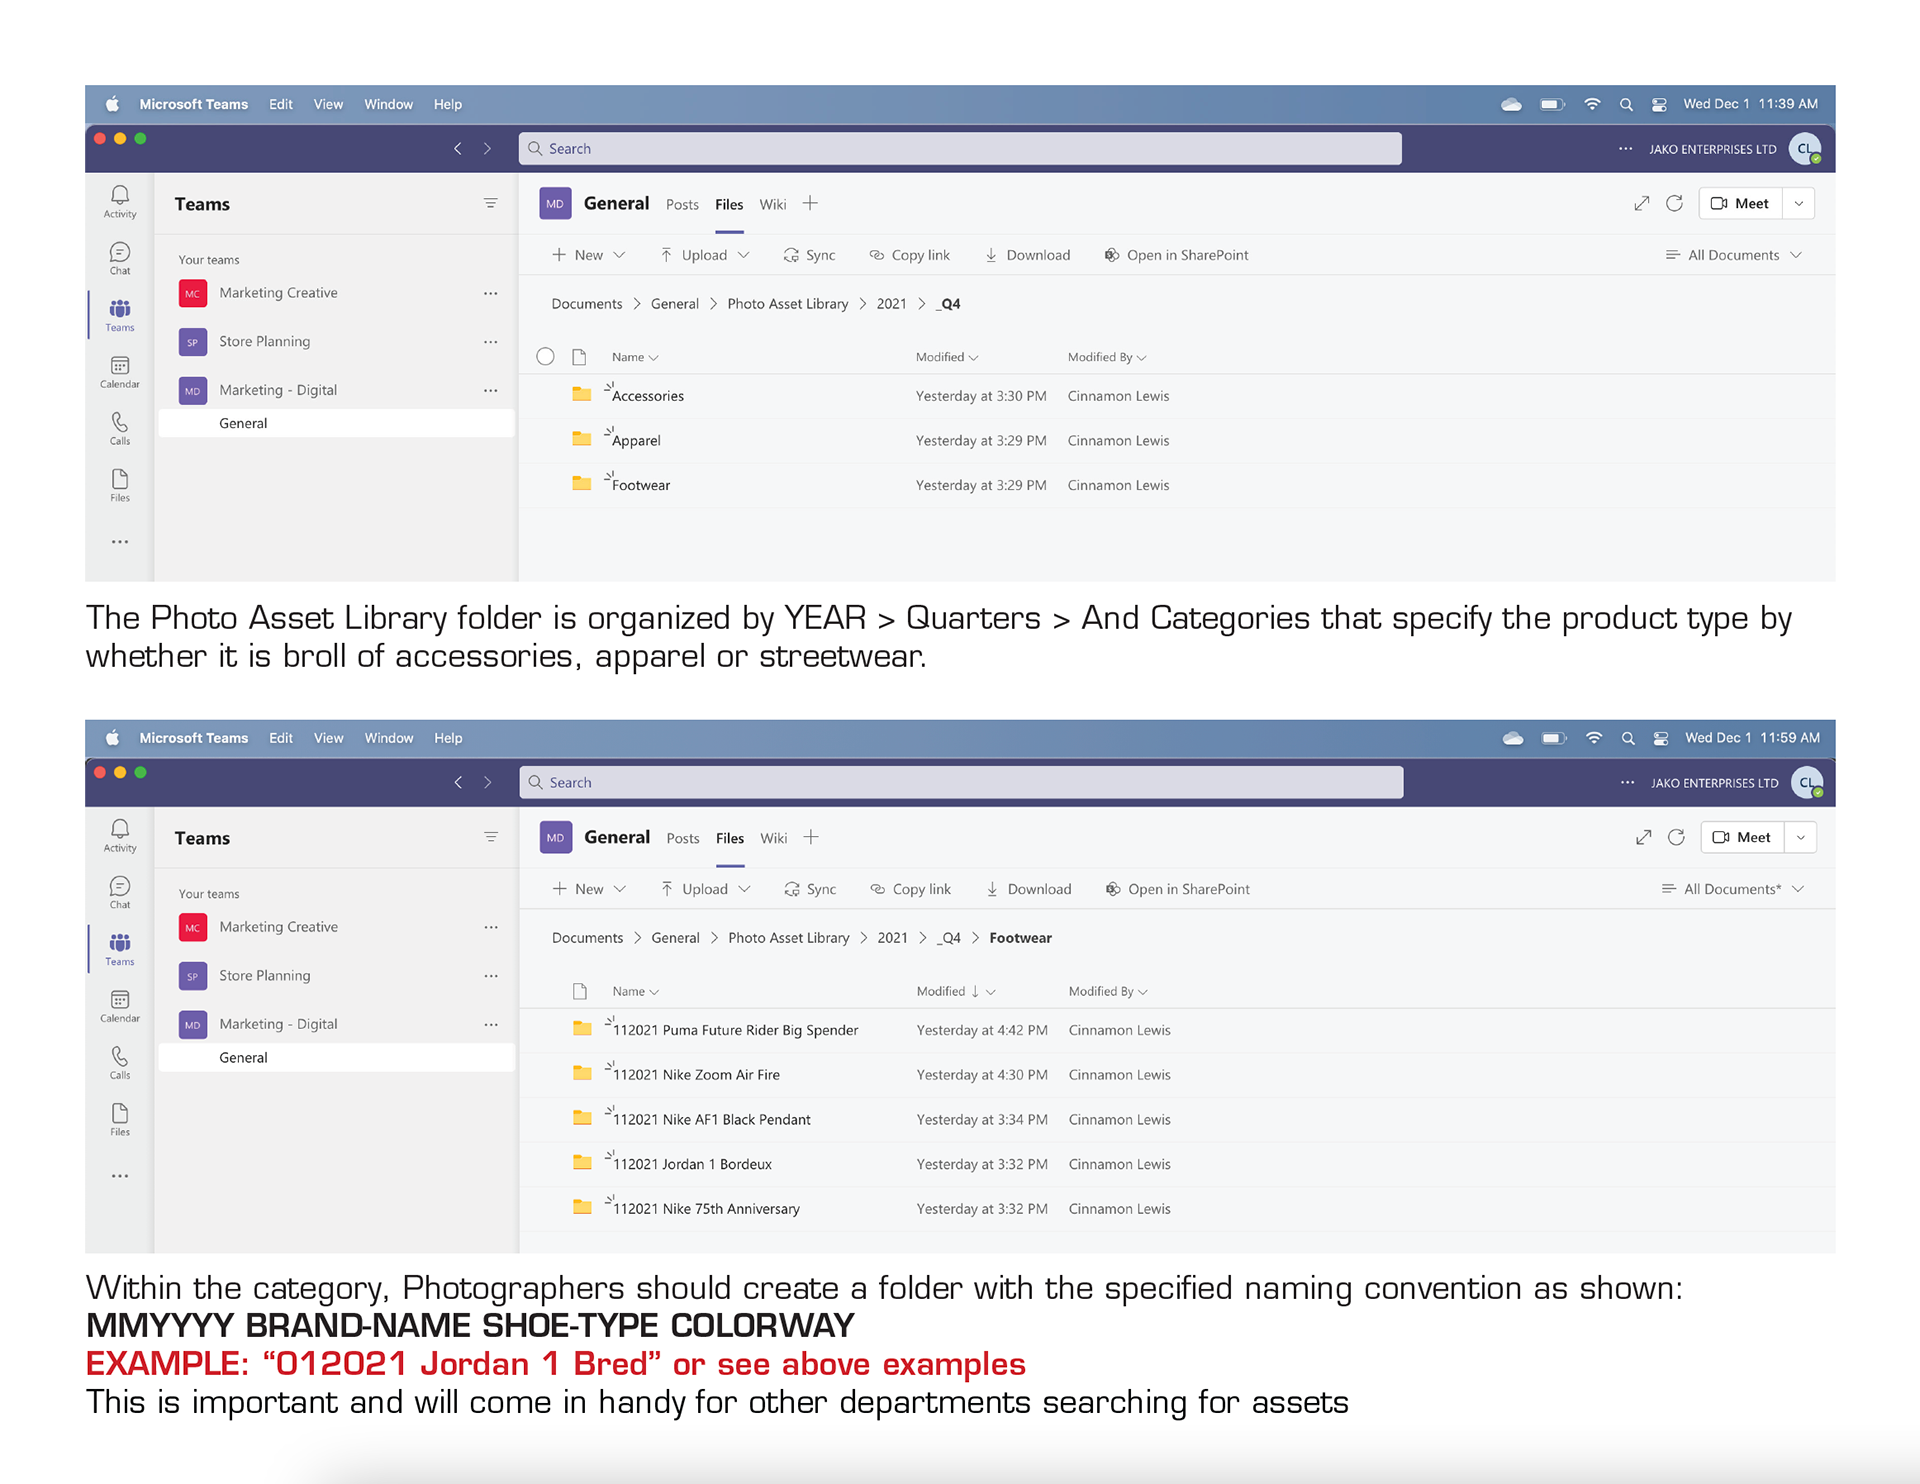Open Modified By column menu in lower screenshot
1920x1484 pixels.
(x=1108, y=991)
